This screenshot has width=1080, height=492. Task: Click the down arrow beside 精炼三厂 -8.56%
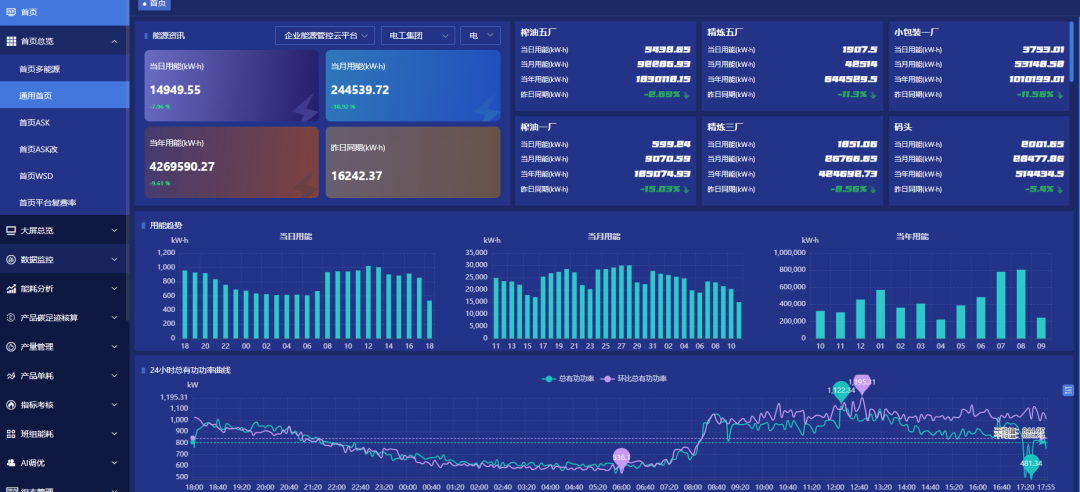[874, 189]
